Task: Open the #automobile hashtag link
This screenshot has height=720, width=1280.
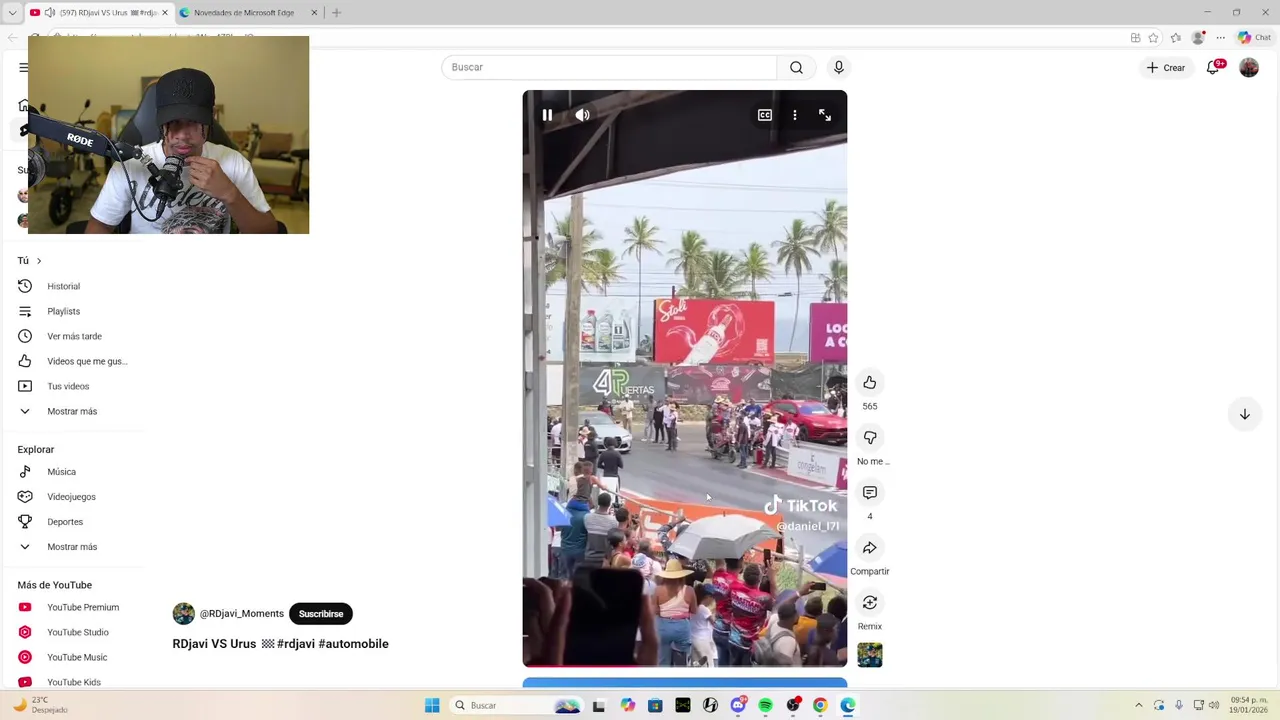Action: pos(353,644)
